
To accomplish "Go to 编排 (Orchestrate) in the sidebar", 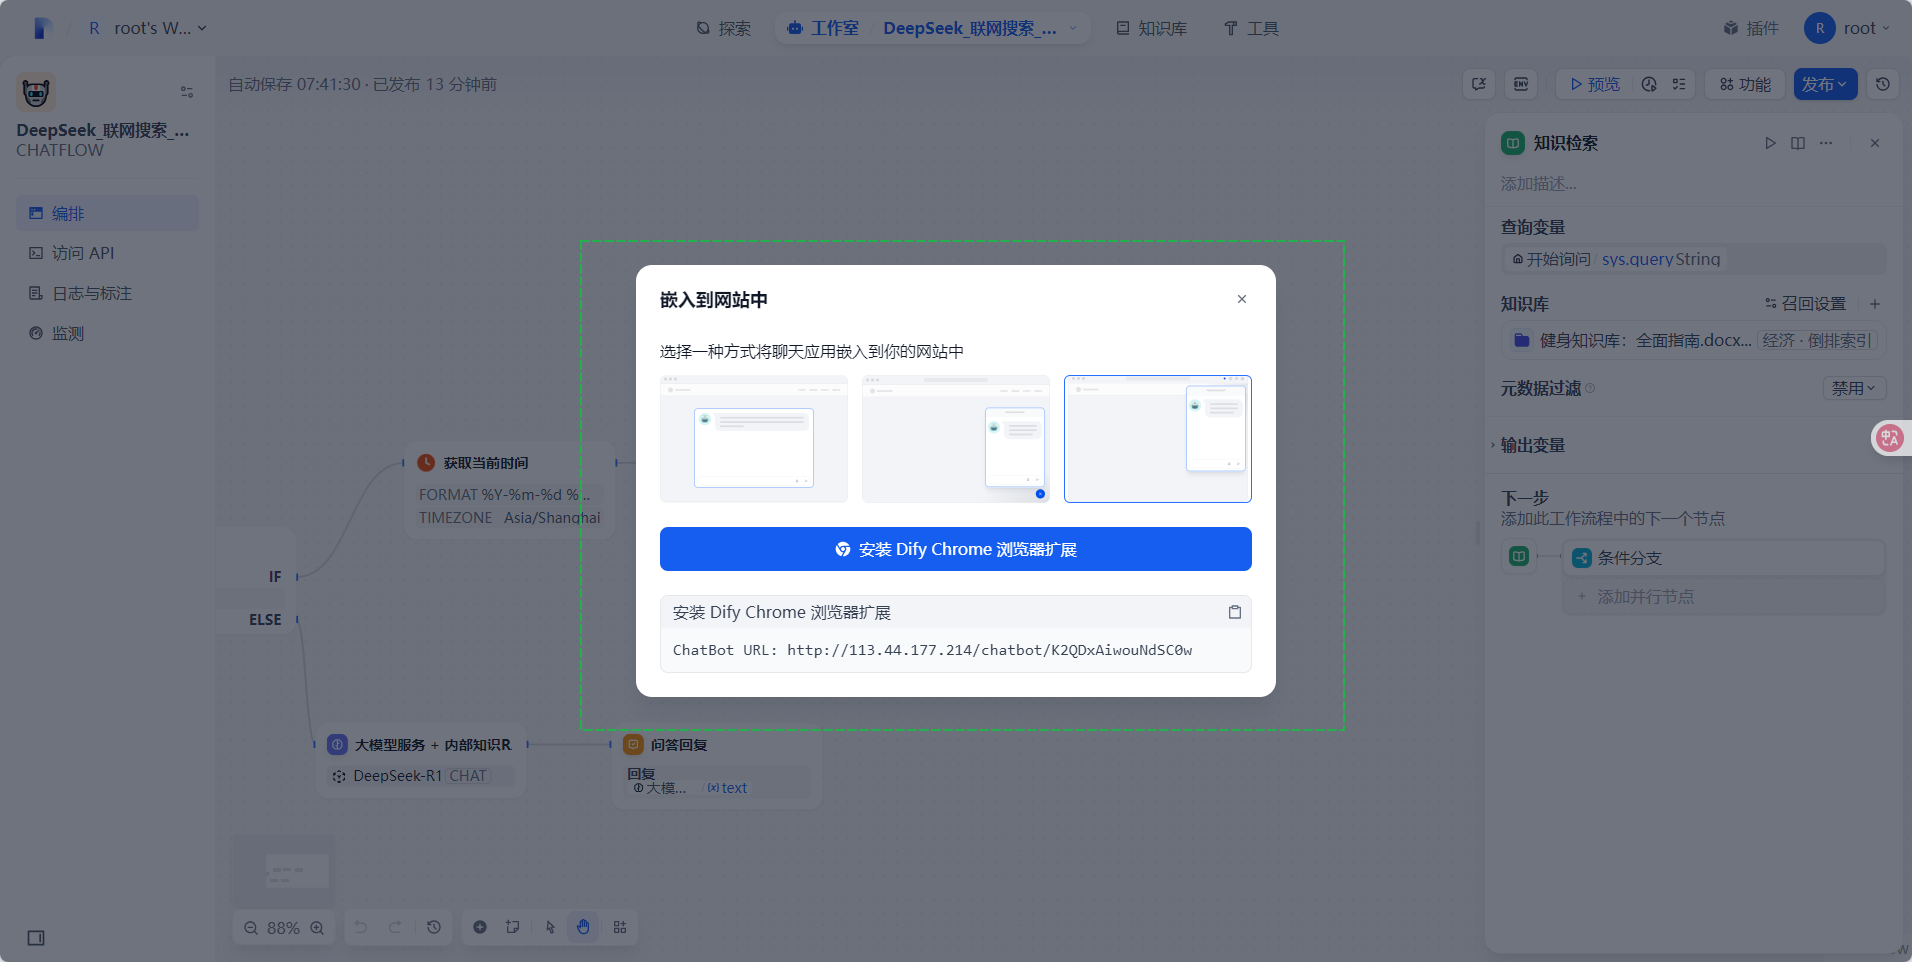I will (107, 213).
